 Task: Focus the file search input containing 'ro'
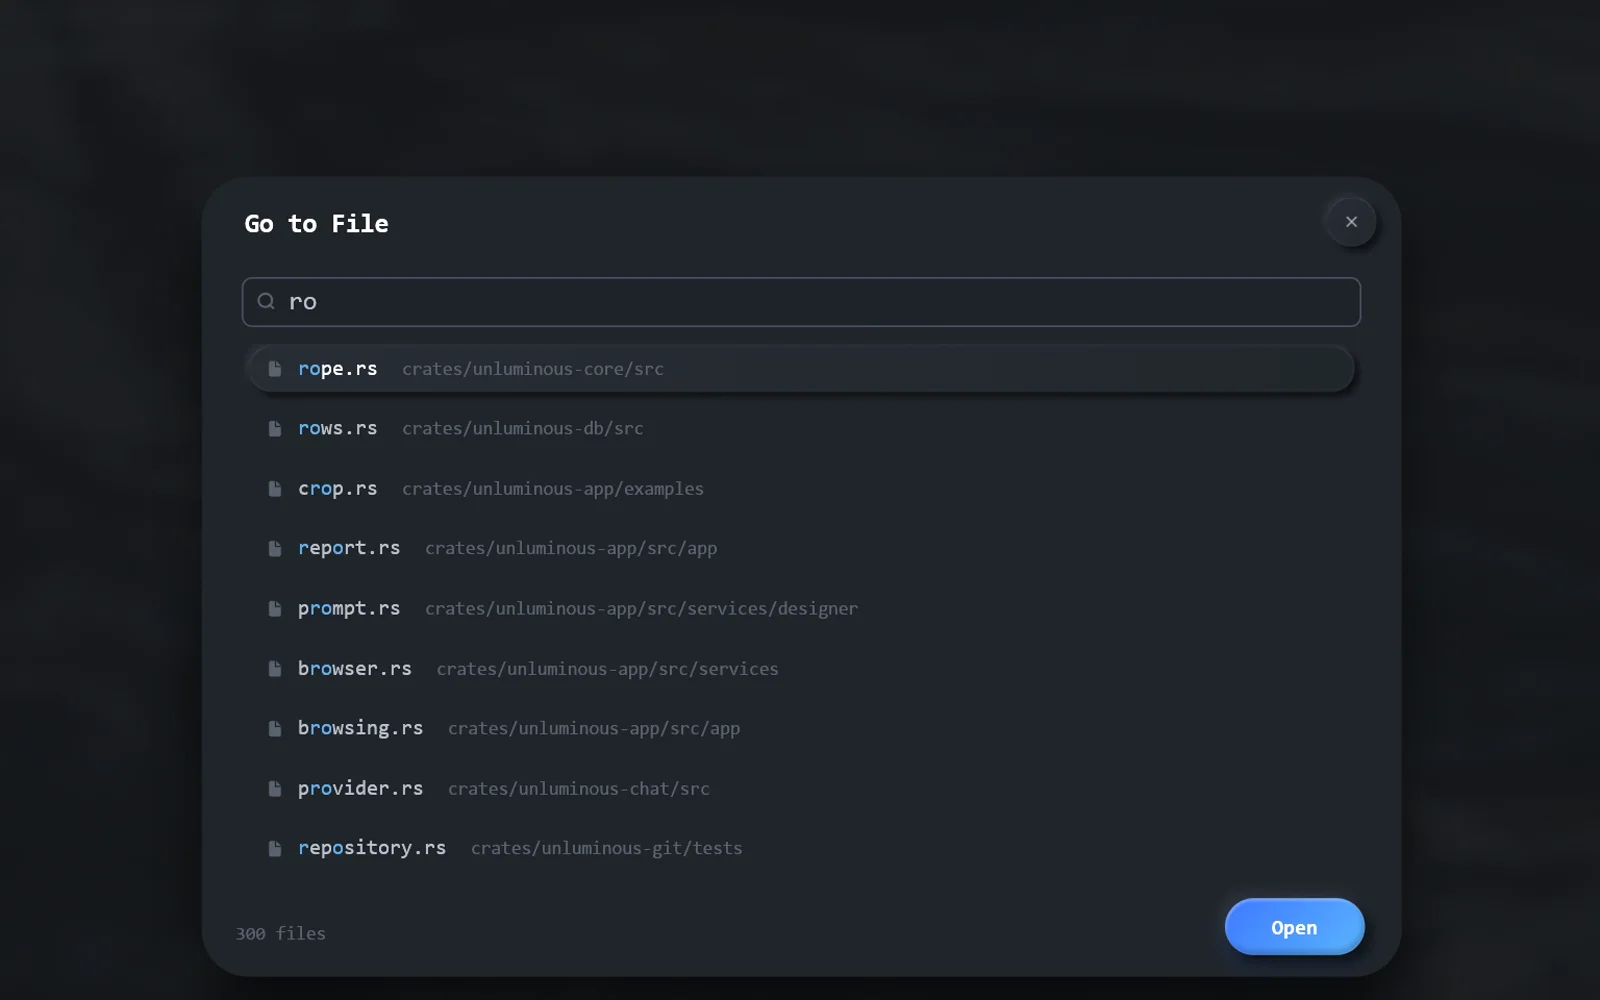point(801,302)
